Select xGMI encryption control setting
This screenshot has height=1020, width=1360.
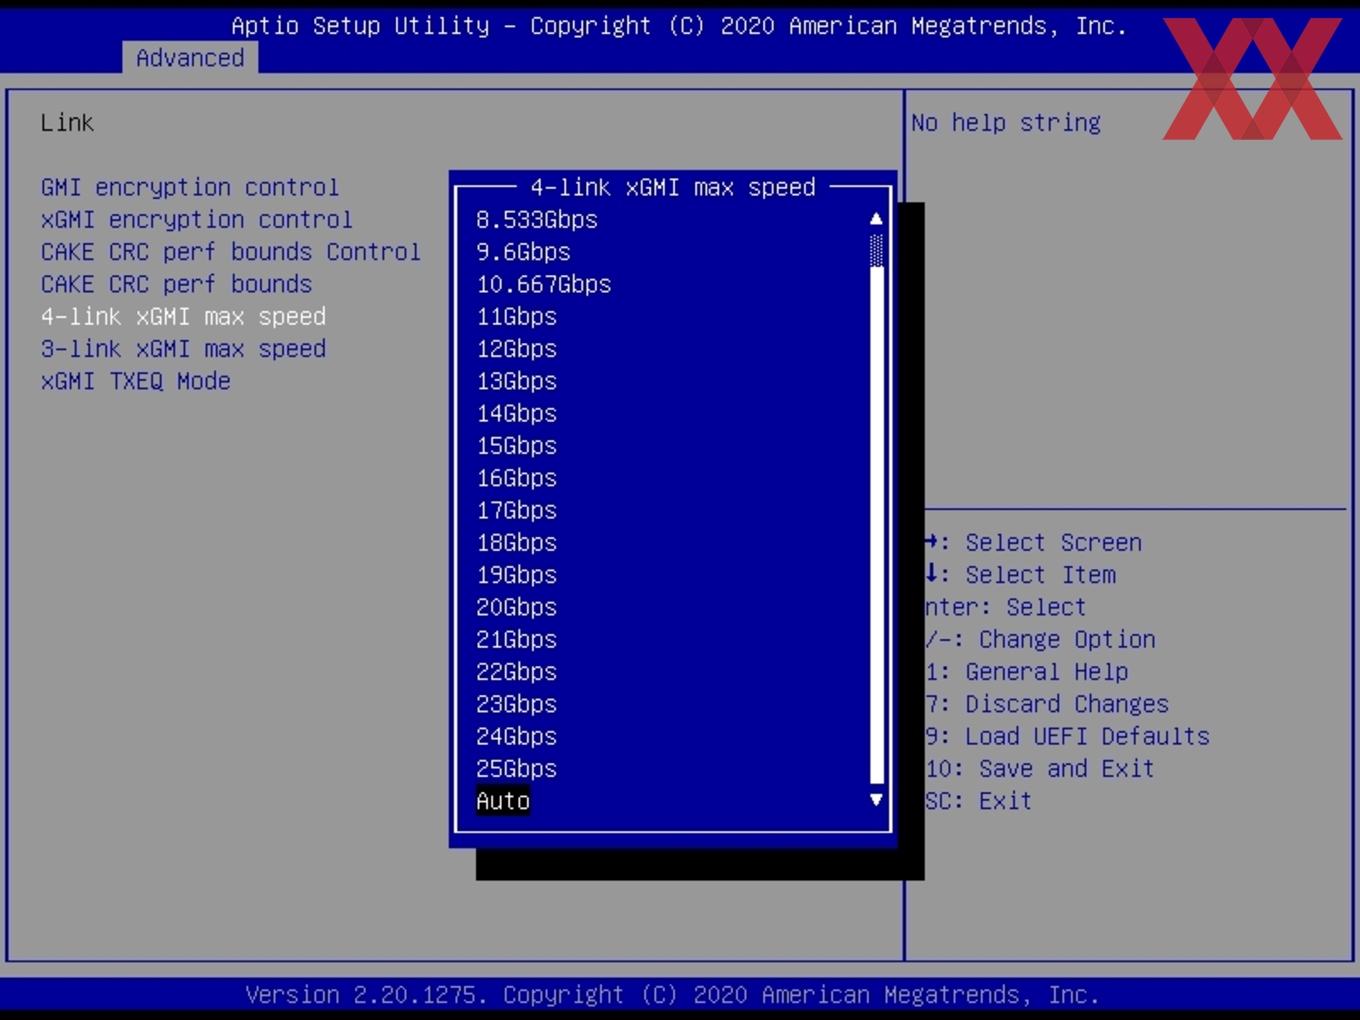click(197, 219)
